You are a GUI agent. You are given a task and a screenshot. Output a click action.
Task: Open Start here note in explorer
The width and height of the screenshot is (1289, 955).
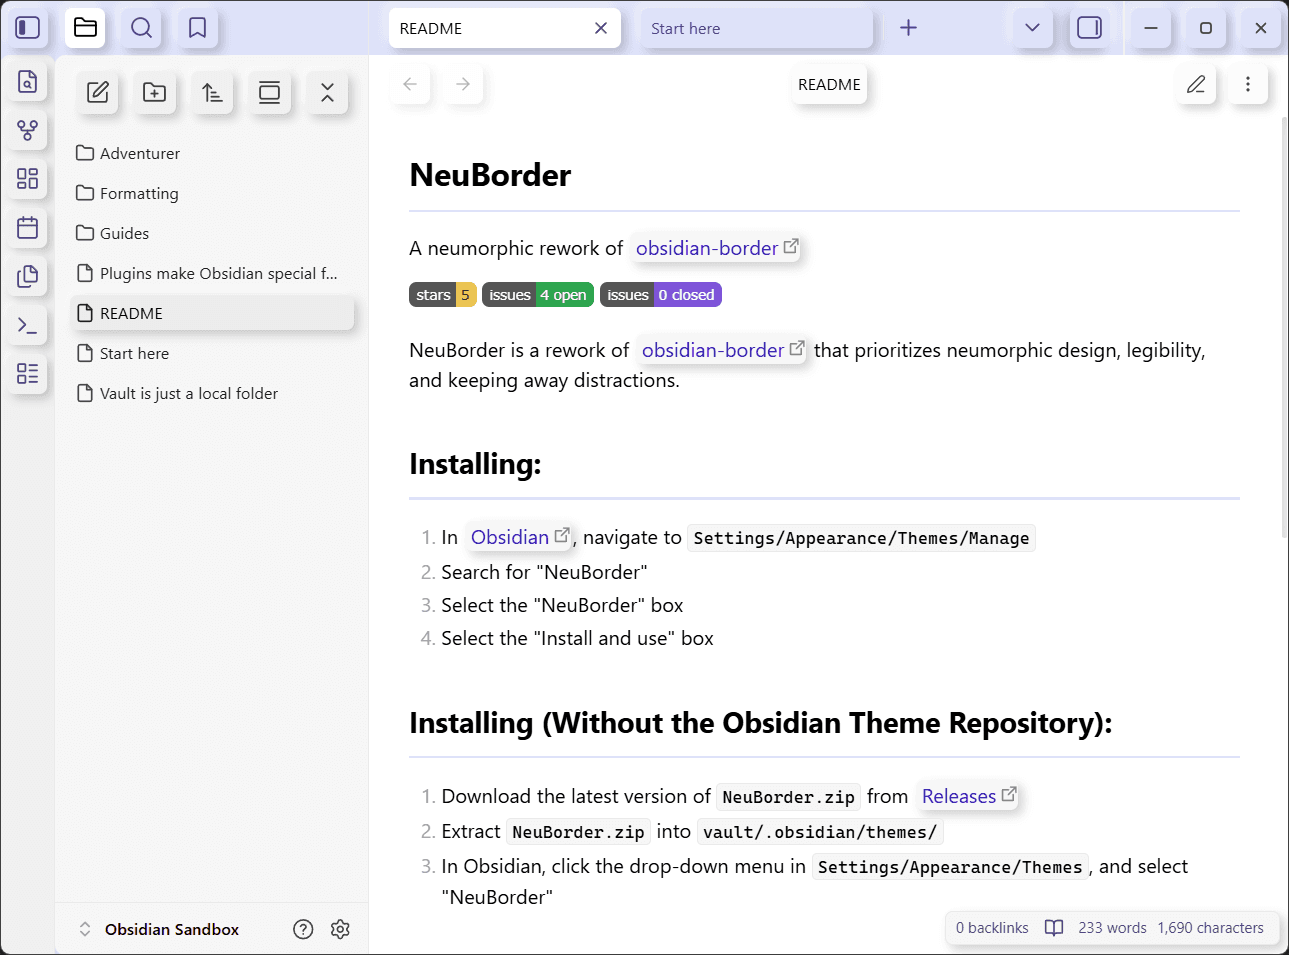click(213, 353)
